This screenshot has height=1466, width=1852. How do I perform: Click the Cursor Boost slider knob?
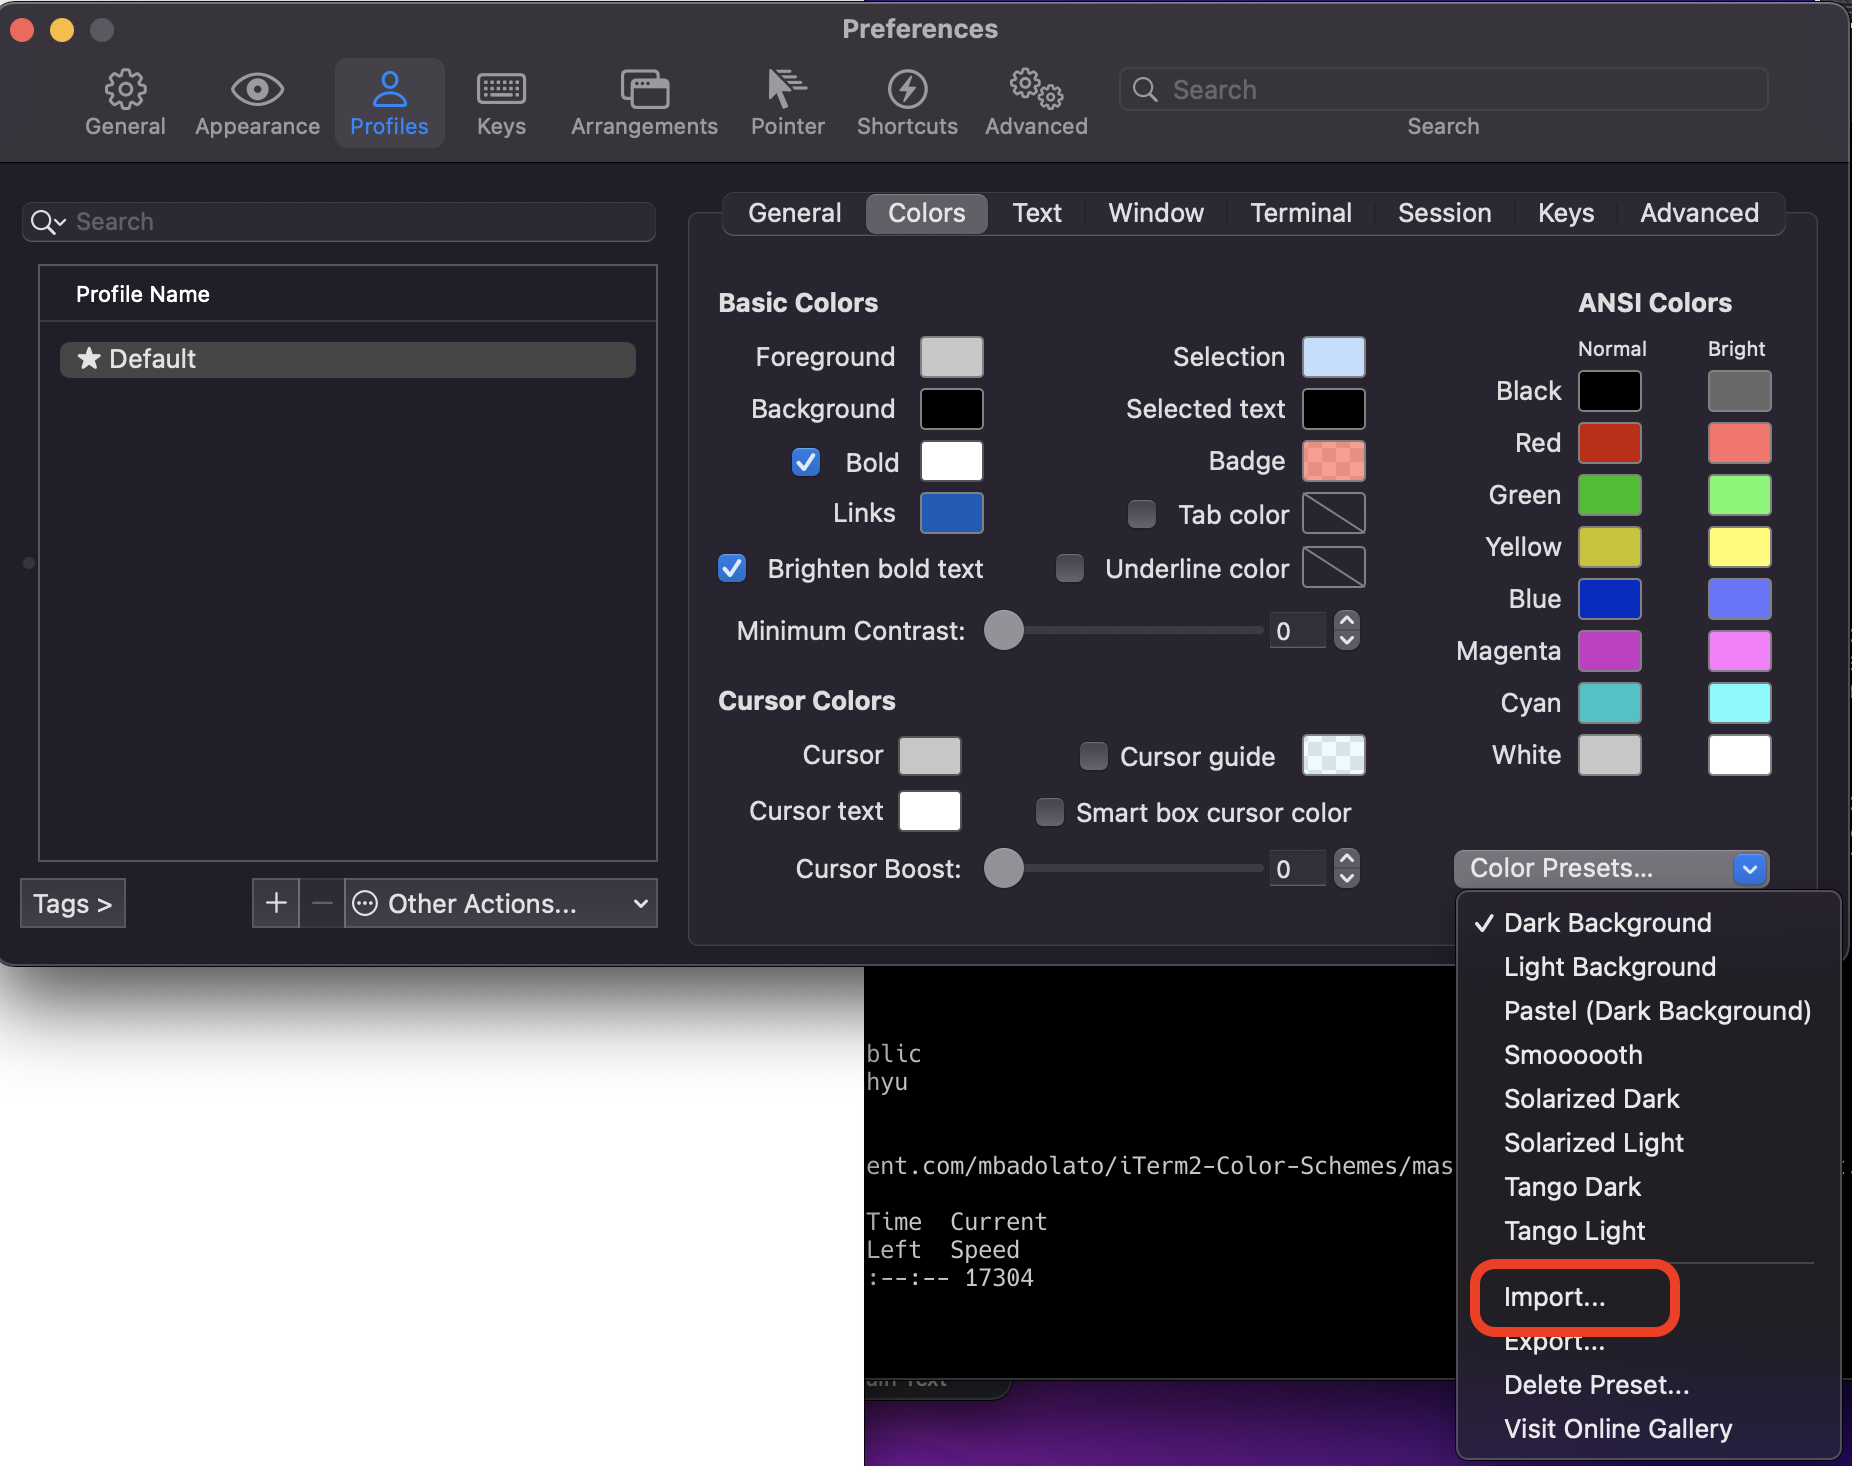[1004, 868]
